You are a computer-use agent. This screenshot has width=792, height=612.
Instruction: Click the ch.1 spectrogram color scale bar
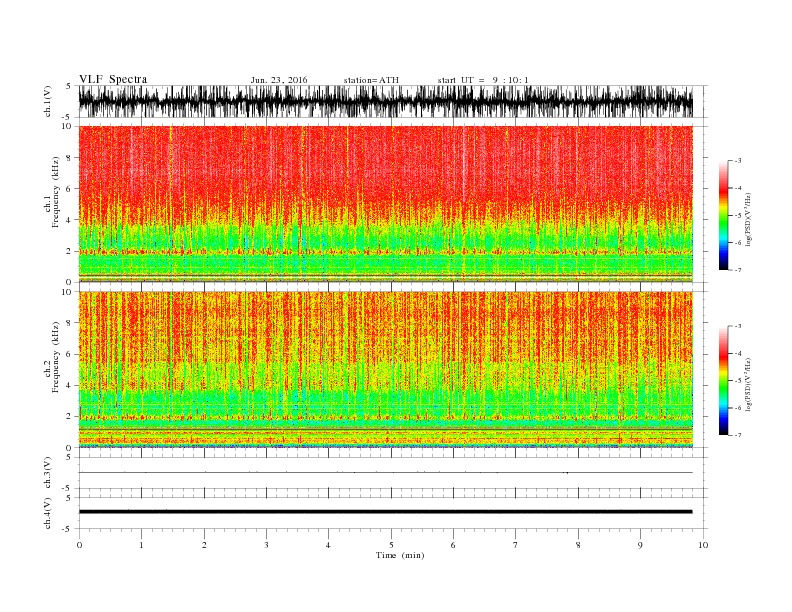723,215
